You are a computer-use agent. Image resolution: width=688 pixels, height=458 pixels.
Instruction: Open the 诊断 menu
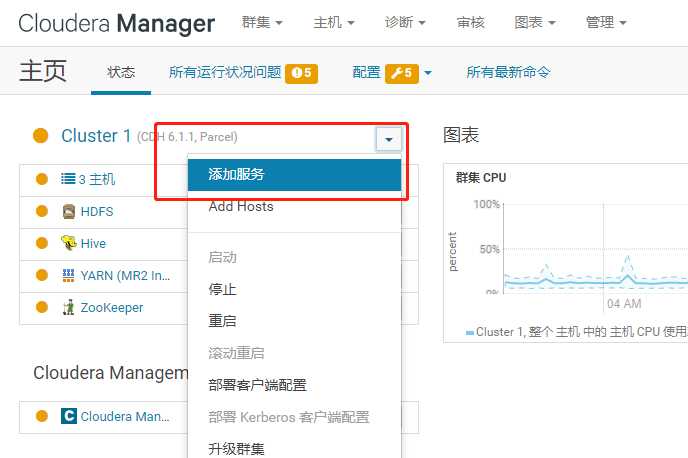[x=405, y=22]
